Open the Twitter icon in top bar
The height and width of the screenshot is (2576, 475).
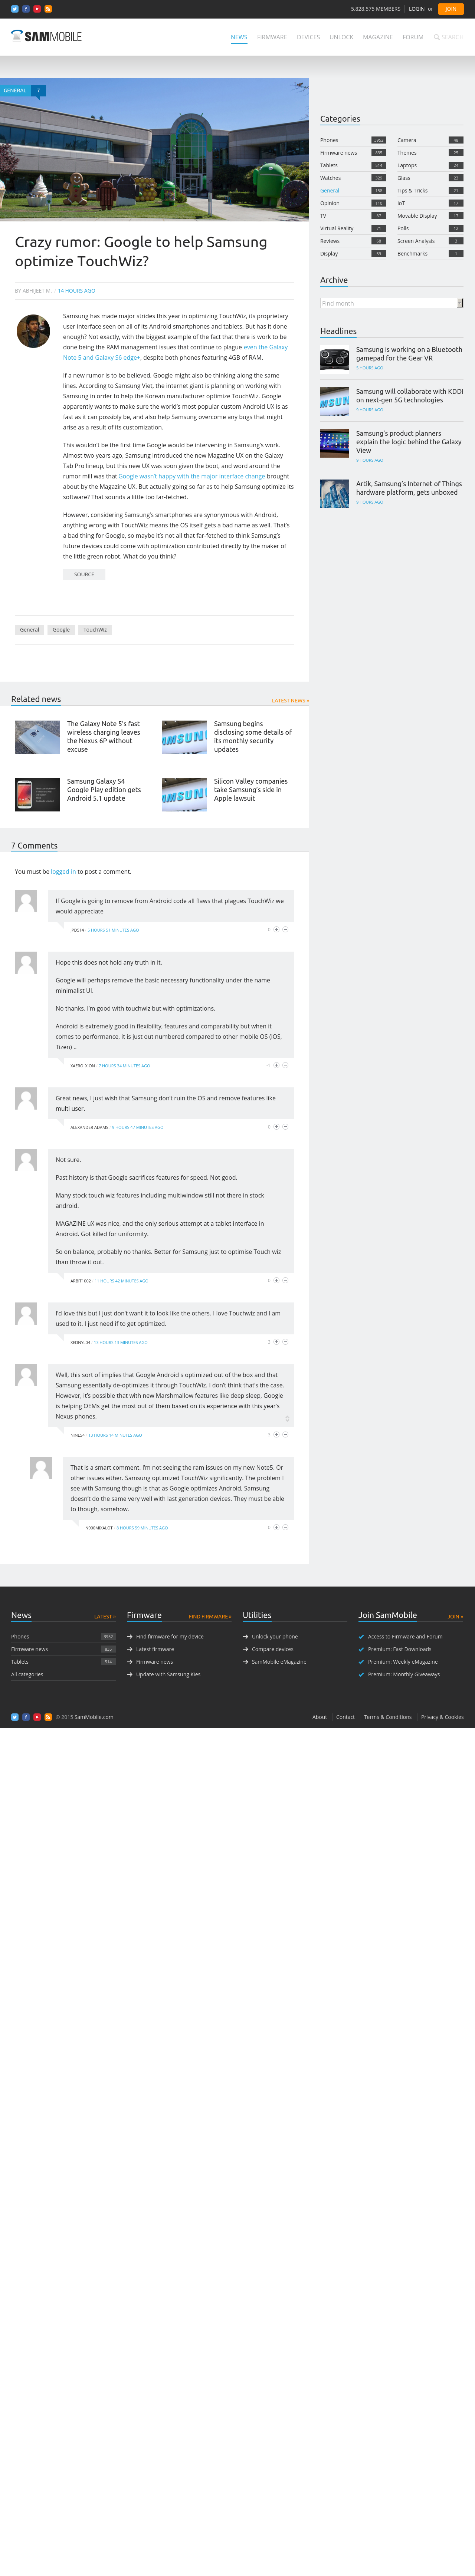(x=14, y=9)
